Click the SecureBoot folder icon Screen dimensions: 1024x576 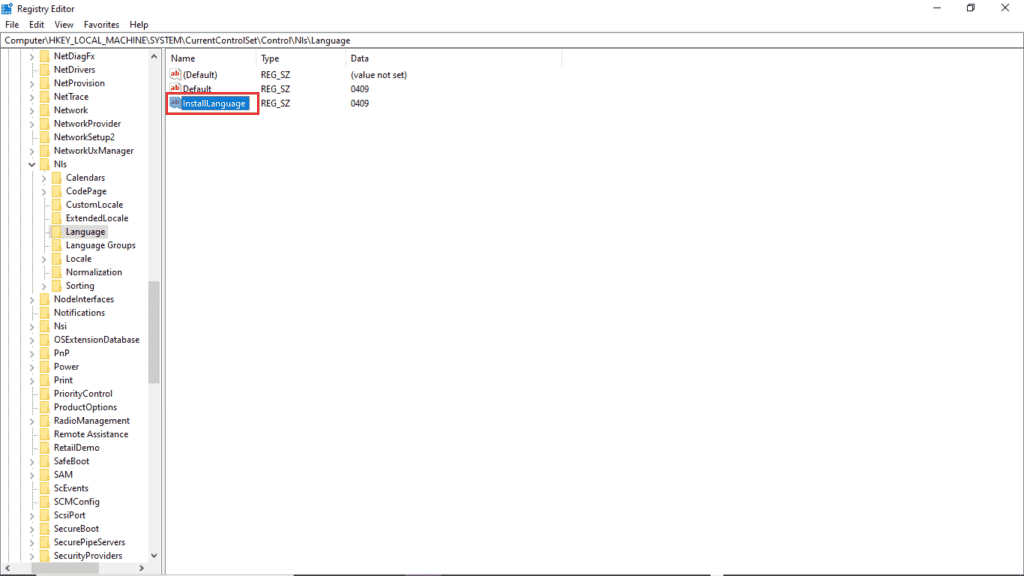tap(44, 528)
